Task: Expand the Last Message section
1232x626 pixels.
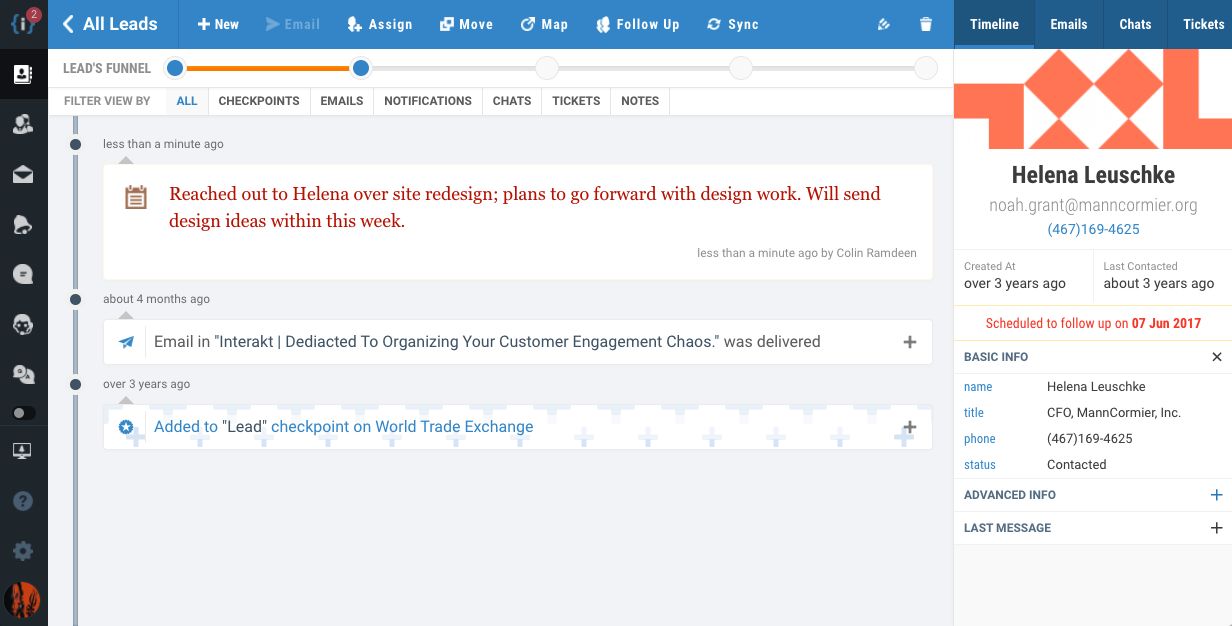Action: [x=1216, y=528]
